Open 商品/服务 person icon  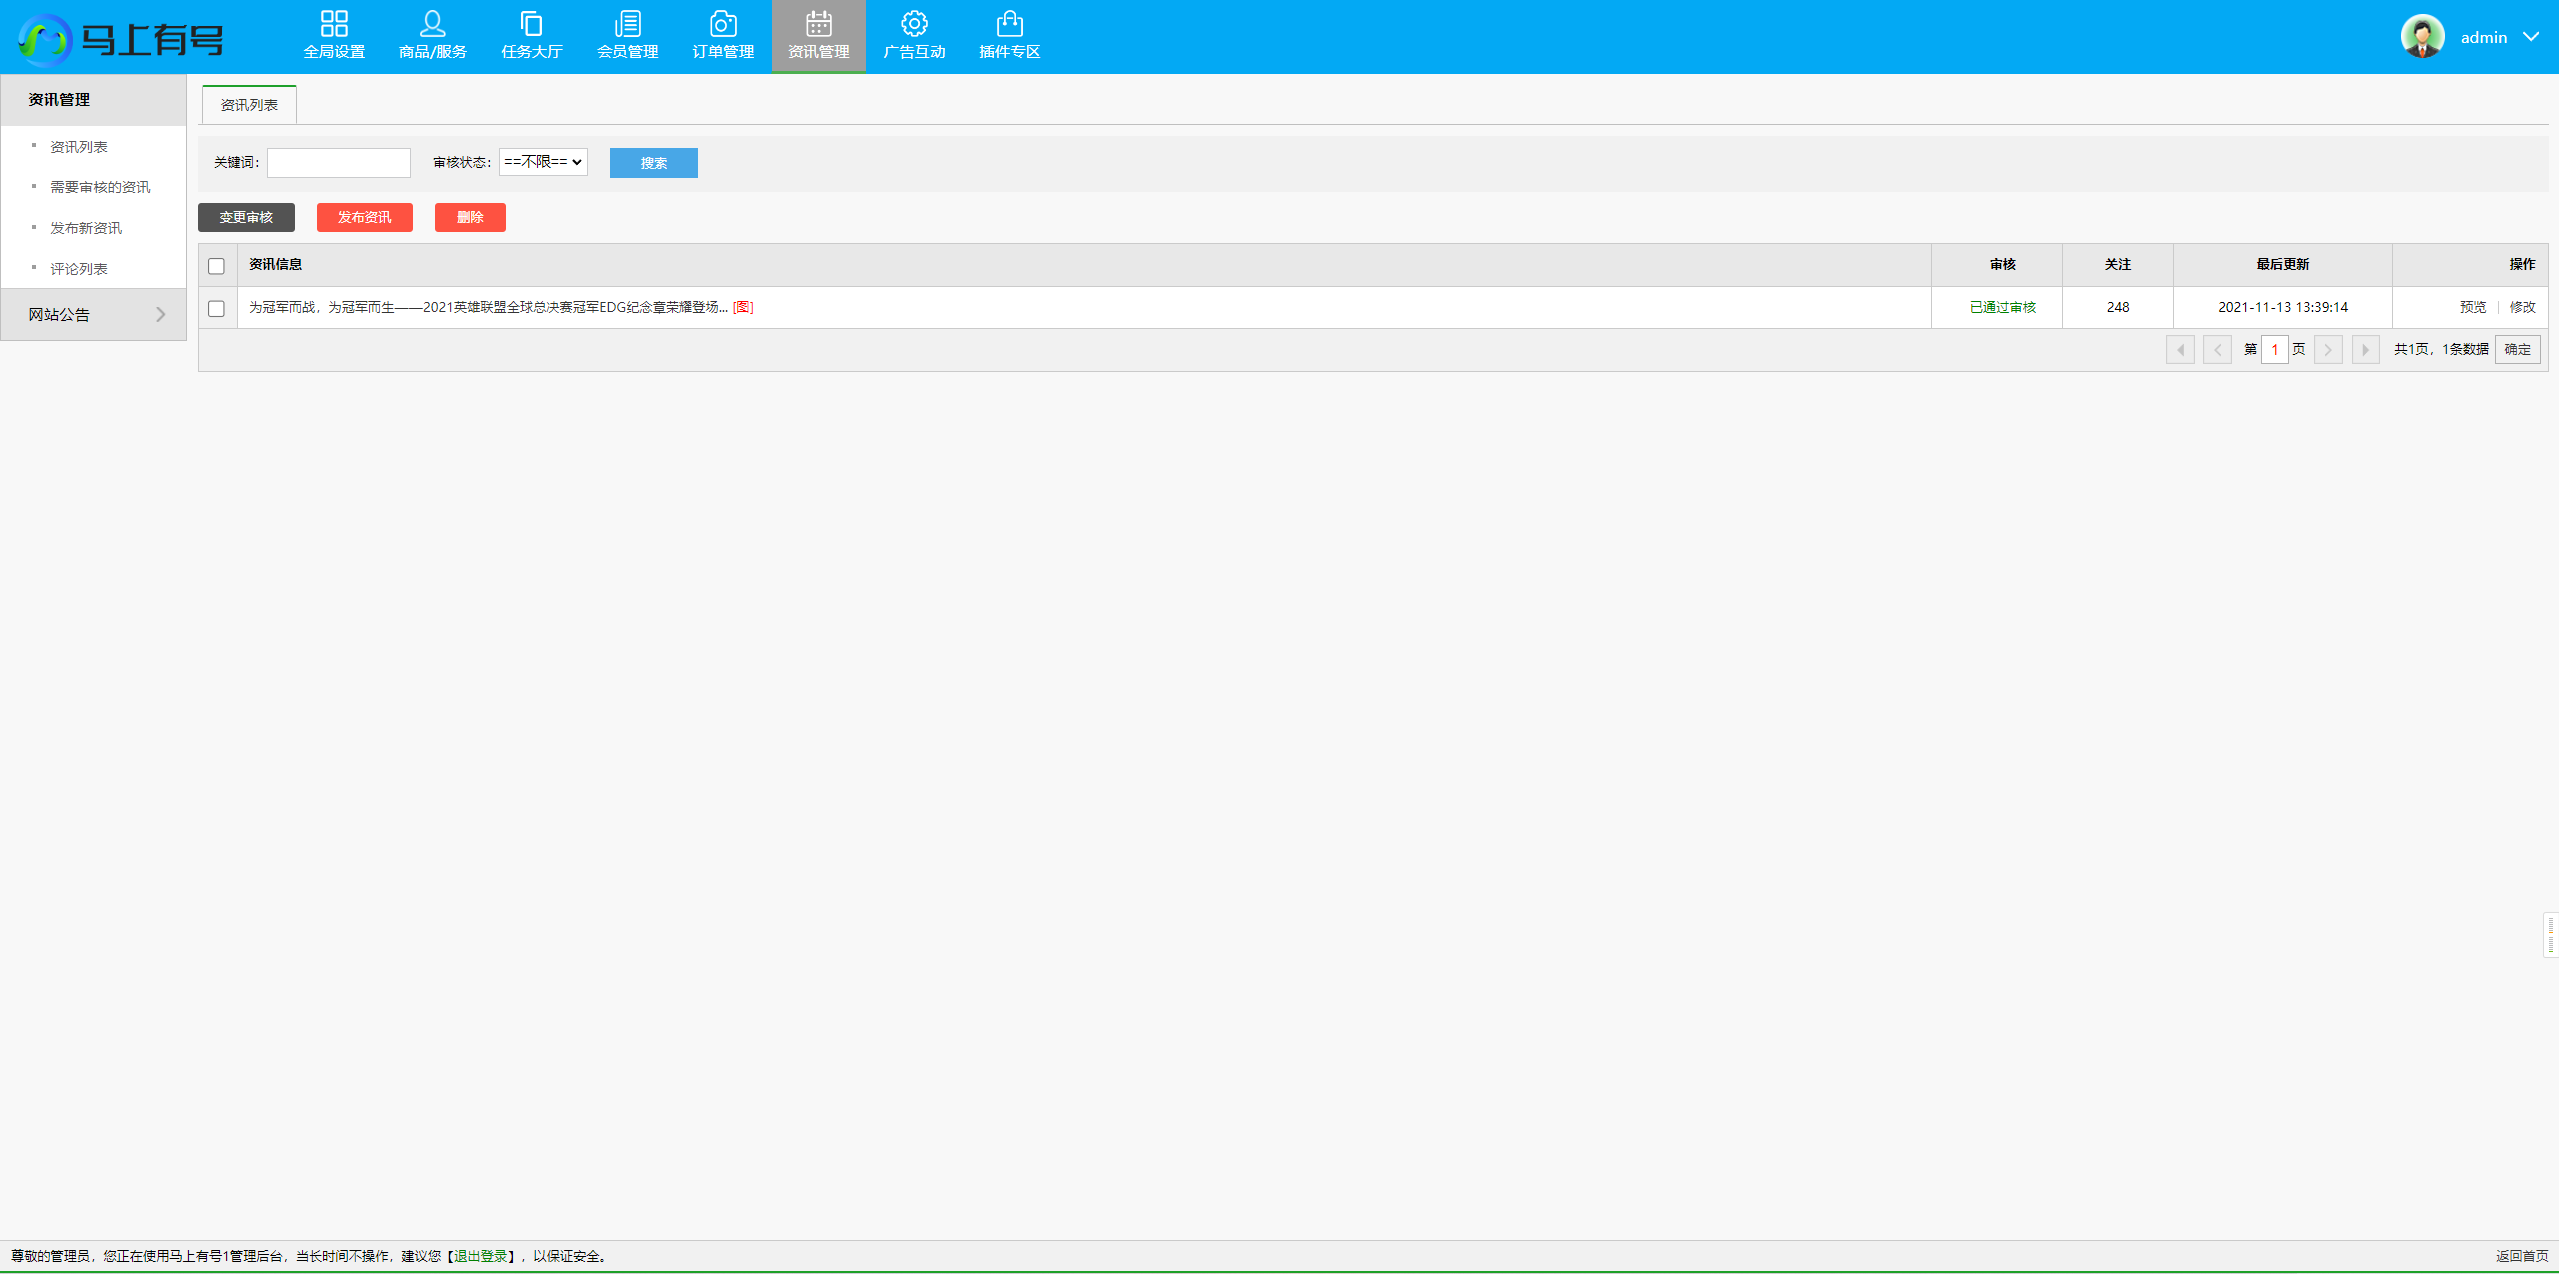(432, 24)
